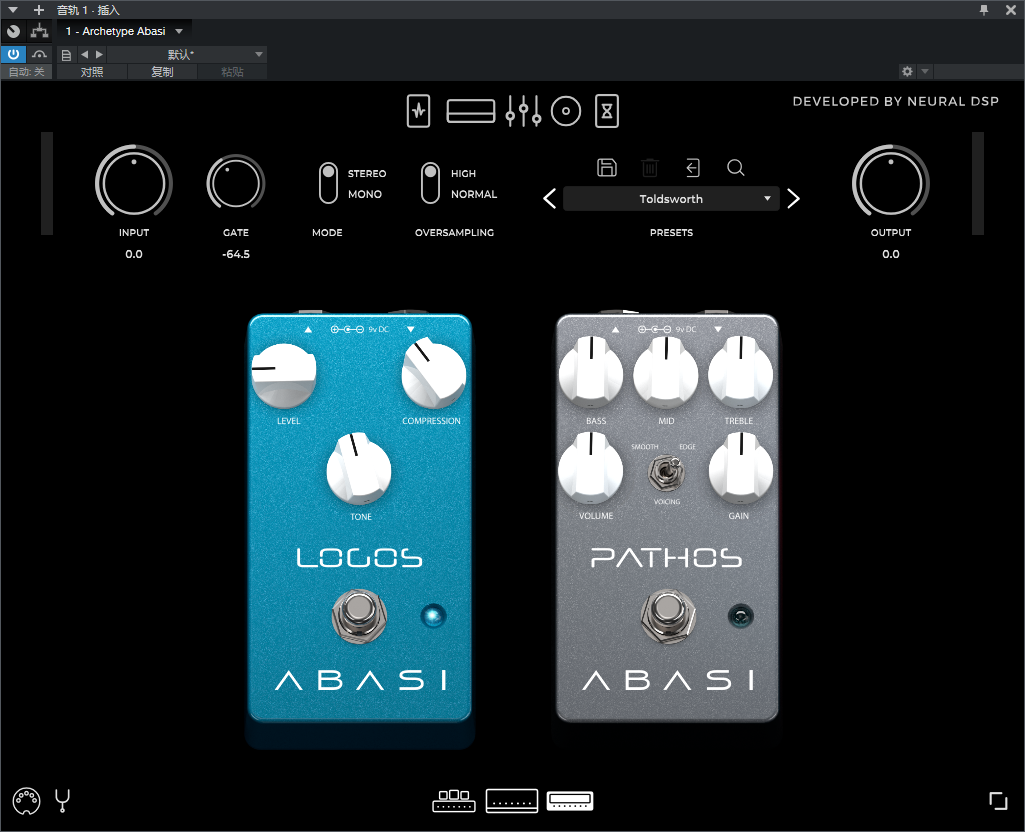
Task: Open the pre-effects pedal section icon
Action: (418, 111)
